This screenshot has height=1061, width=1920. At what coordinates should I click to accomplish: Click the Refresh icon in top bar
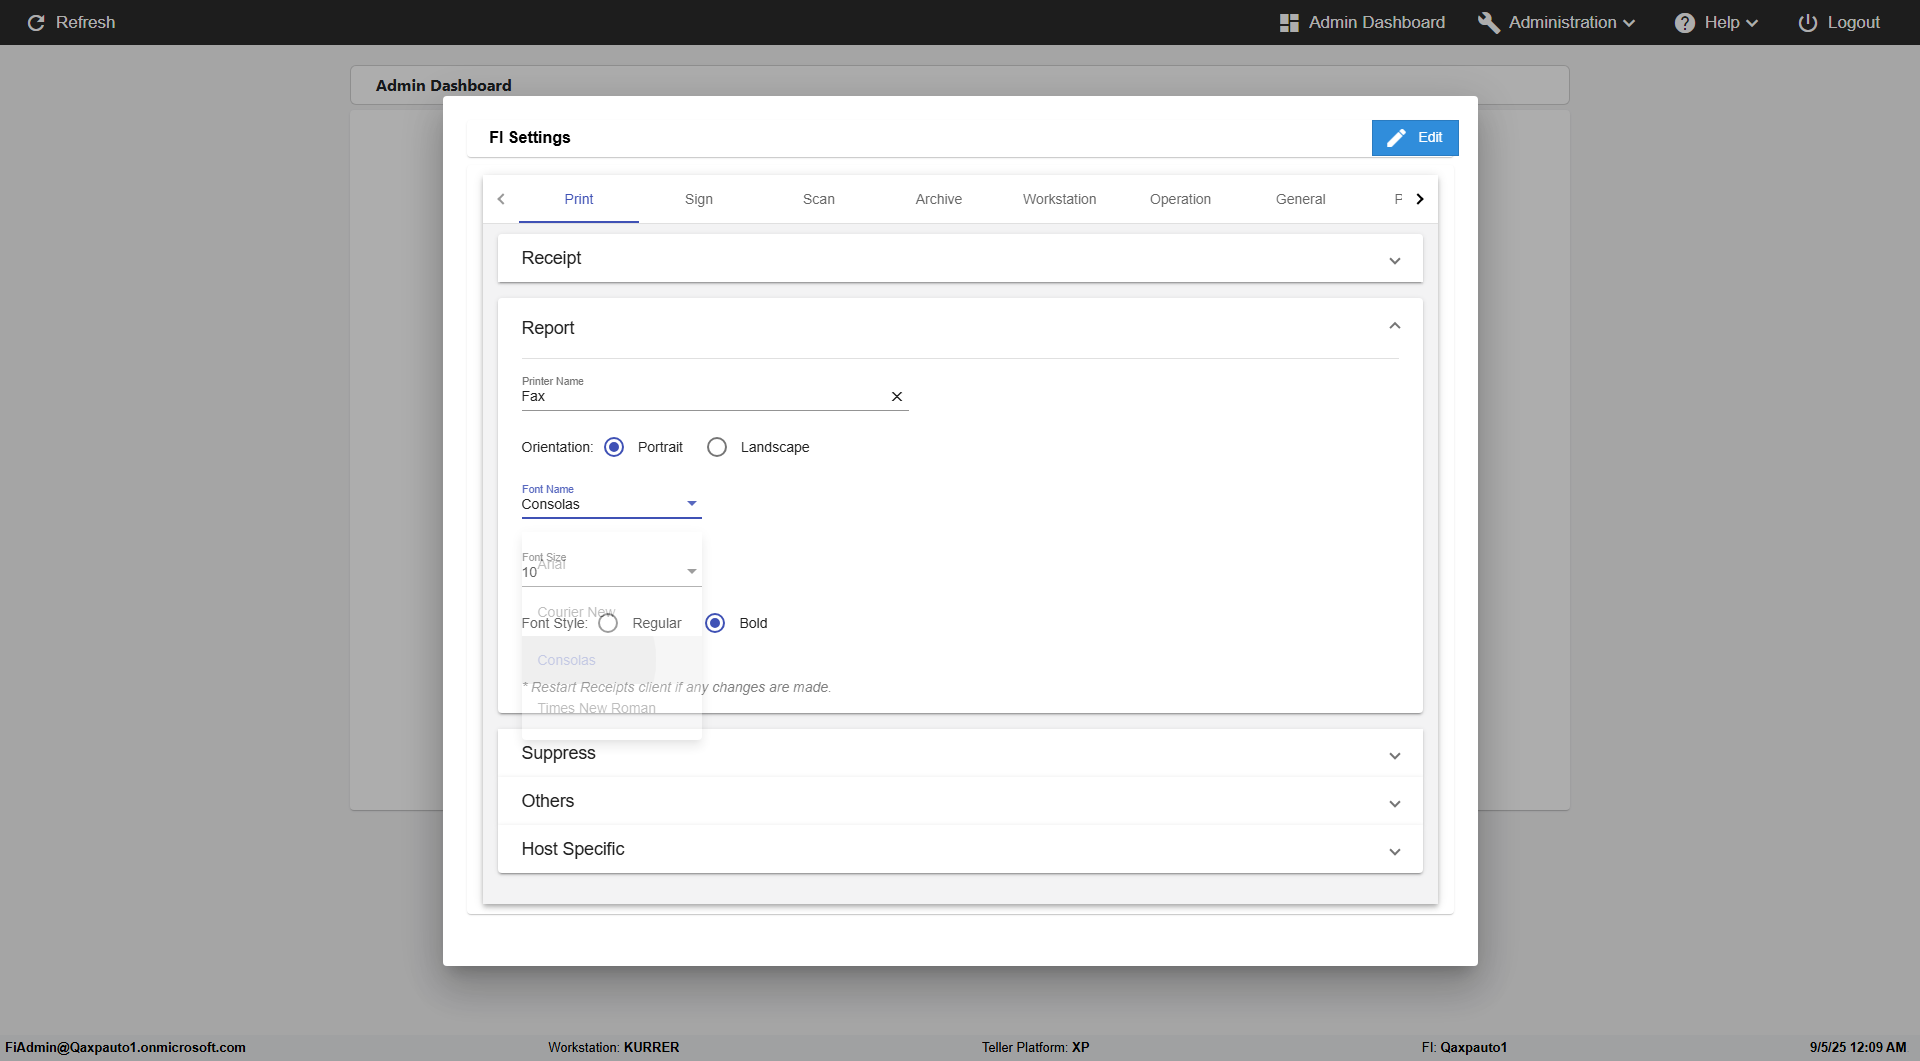[x=36, y=22]
